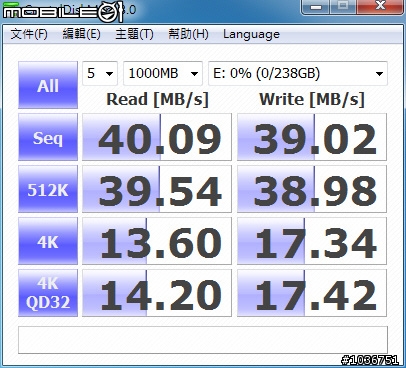This screenshot has height=368, width=406.
Task: Open the 幫助(H) menu
Action: (x=188, y=34)
